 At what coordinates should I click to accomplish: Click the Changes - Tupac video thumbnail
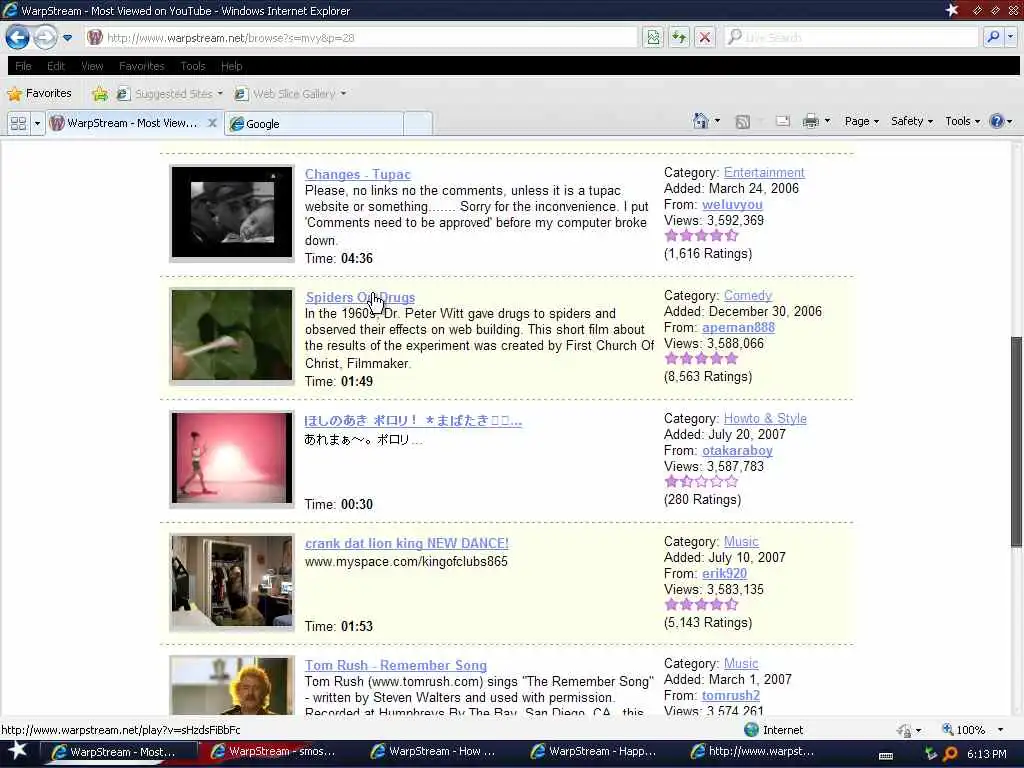(232, 213)
